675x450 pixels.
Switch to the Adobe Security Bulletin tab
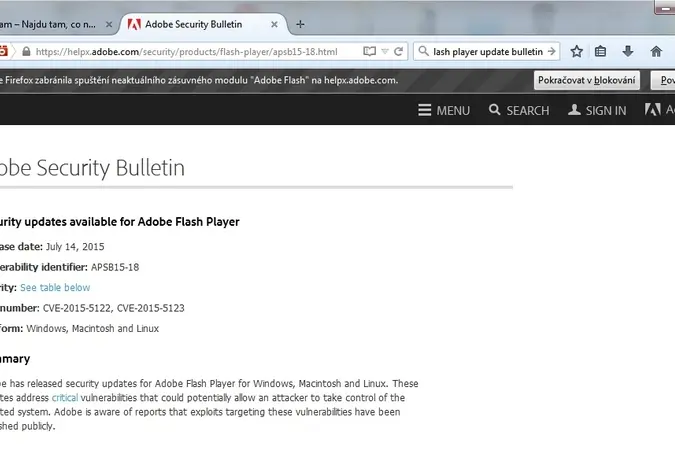point(203,25)
